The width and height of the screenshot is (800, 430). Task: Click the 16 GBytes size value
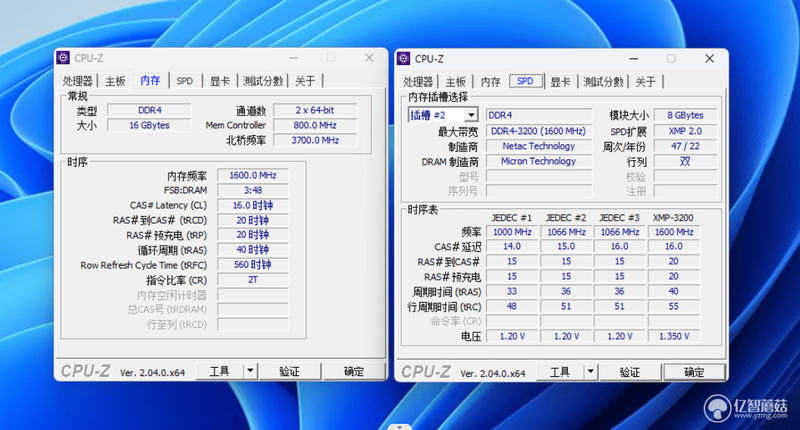click(149, 125)
